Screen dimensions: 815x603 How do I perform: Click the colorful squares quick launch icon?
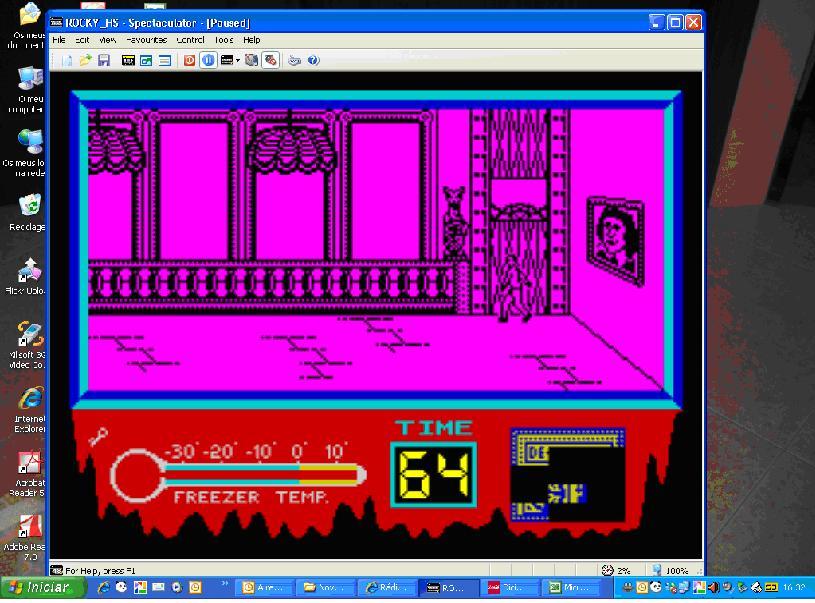[140, 587]
